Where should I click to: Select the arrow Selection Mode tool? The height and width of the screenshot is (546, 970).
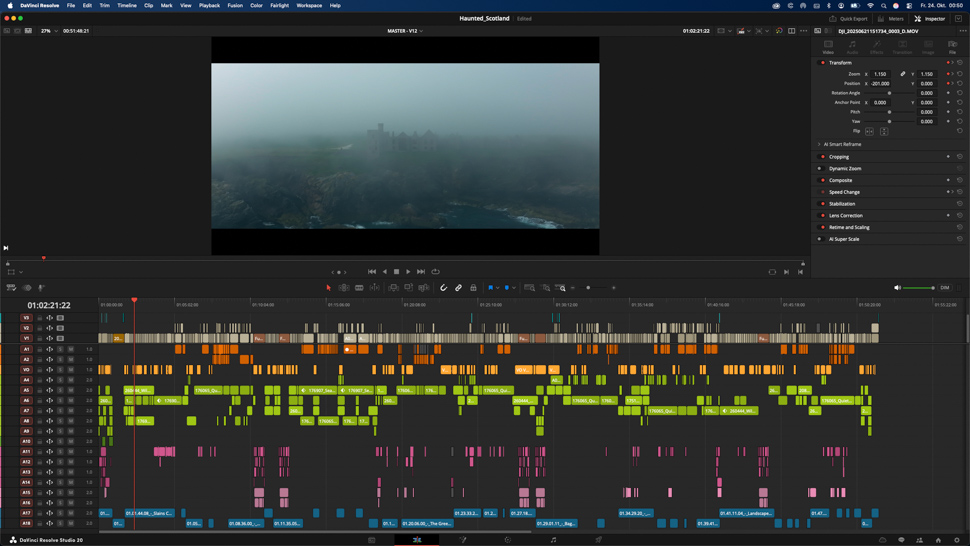tap(328, 288)
